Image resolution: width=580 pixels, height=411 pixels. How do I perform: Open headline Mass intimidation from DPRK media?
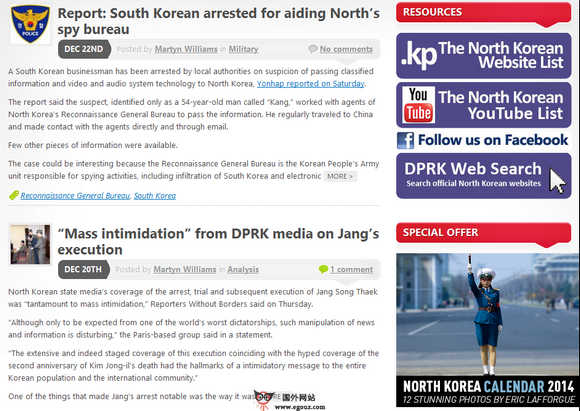click(218, 242)
